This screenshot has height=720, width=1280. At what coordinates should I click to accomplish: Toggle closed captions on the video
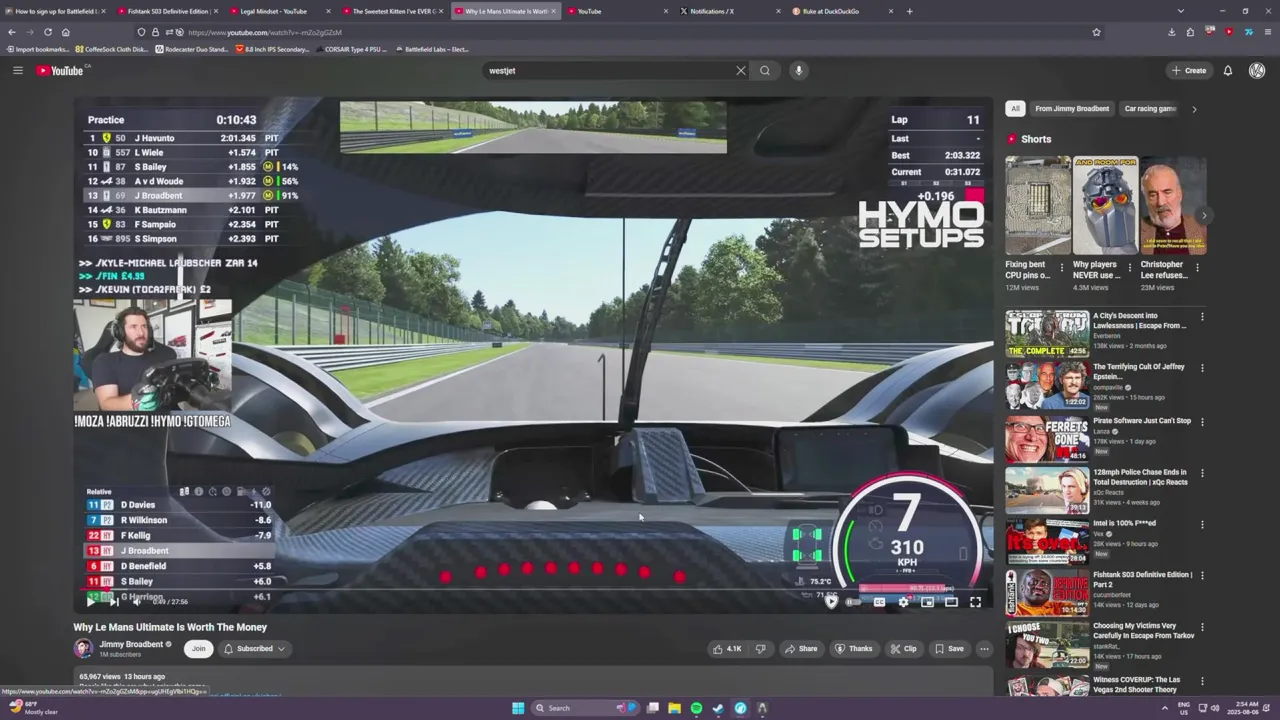(879, 602)
